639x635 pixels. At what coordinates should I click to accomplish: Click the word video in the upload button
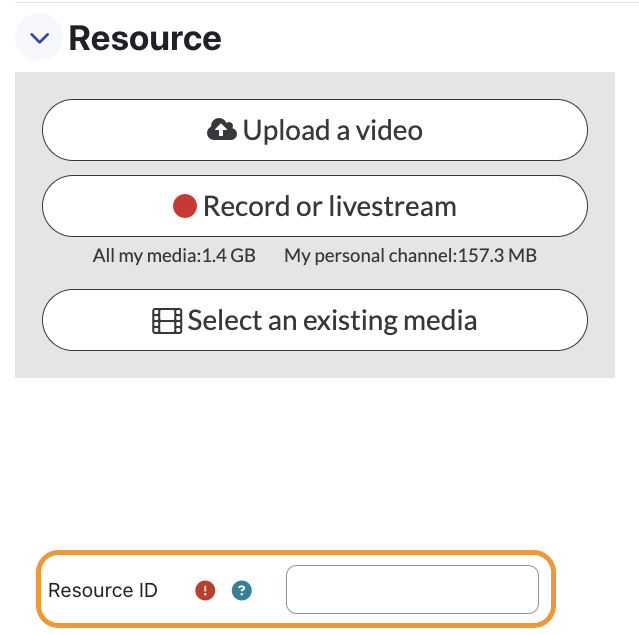pyautogui.click(x=389, y=131)
